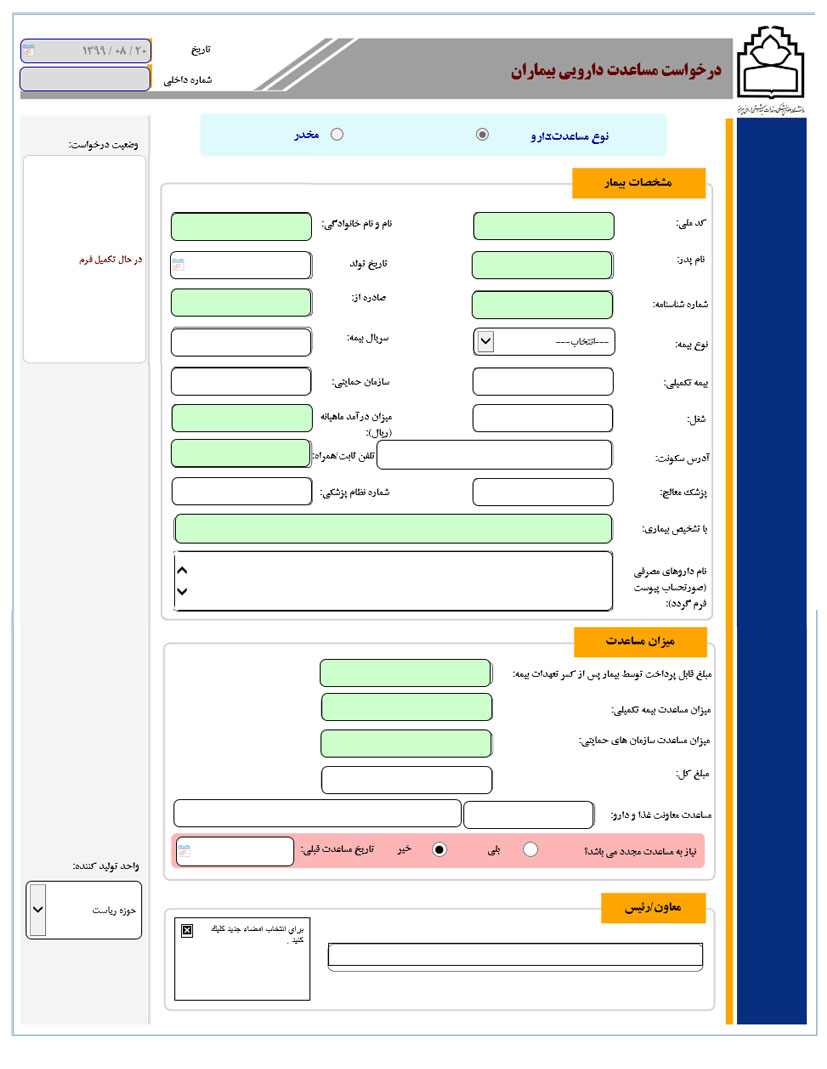The image size is (827, 1069).
Task: Focus the شماره نظام پزشکی field
Action: pyautogui.click(x=242, y=492)
